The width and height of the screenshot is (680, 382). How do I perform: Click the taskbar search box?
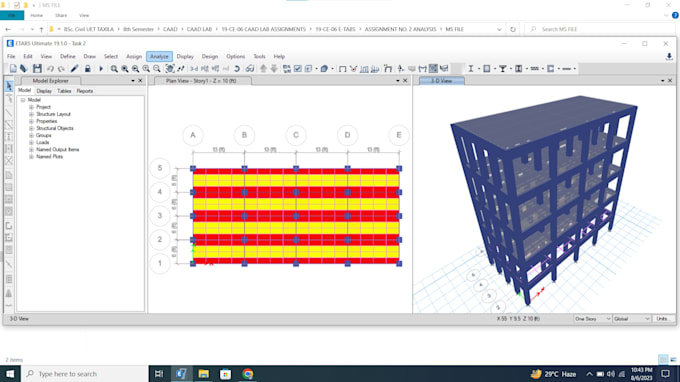click(x=85, y=374)
